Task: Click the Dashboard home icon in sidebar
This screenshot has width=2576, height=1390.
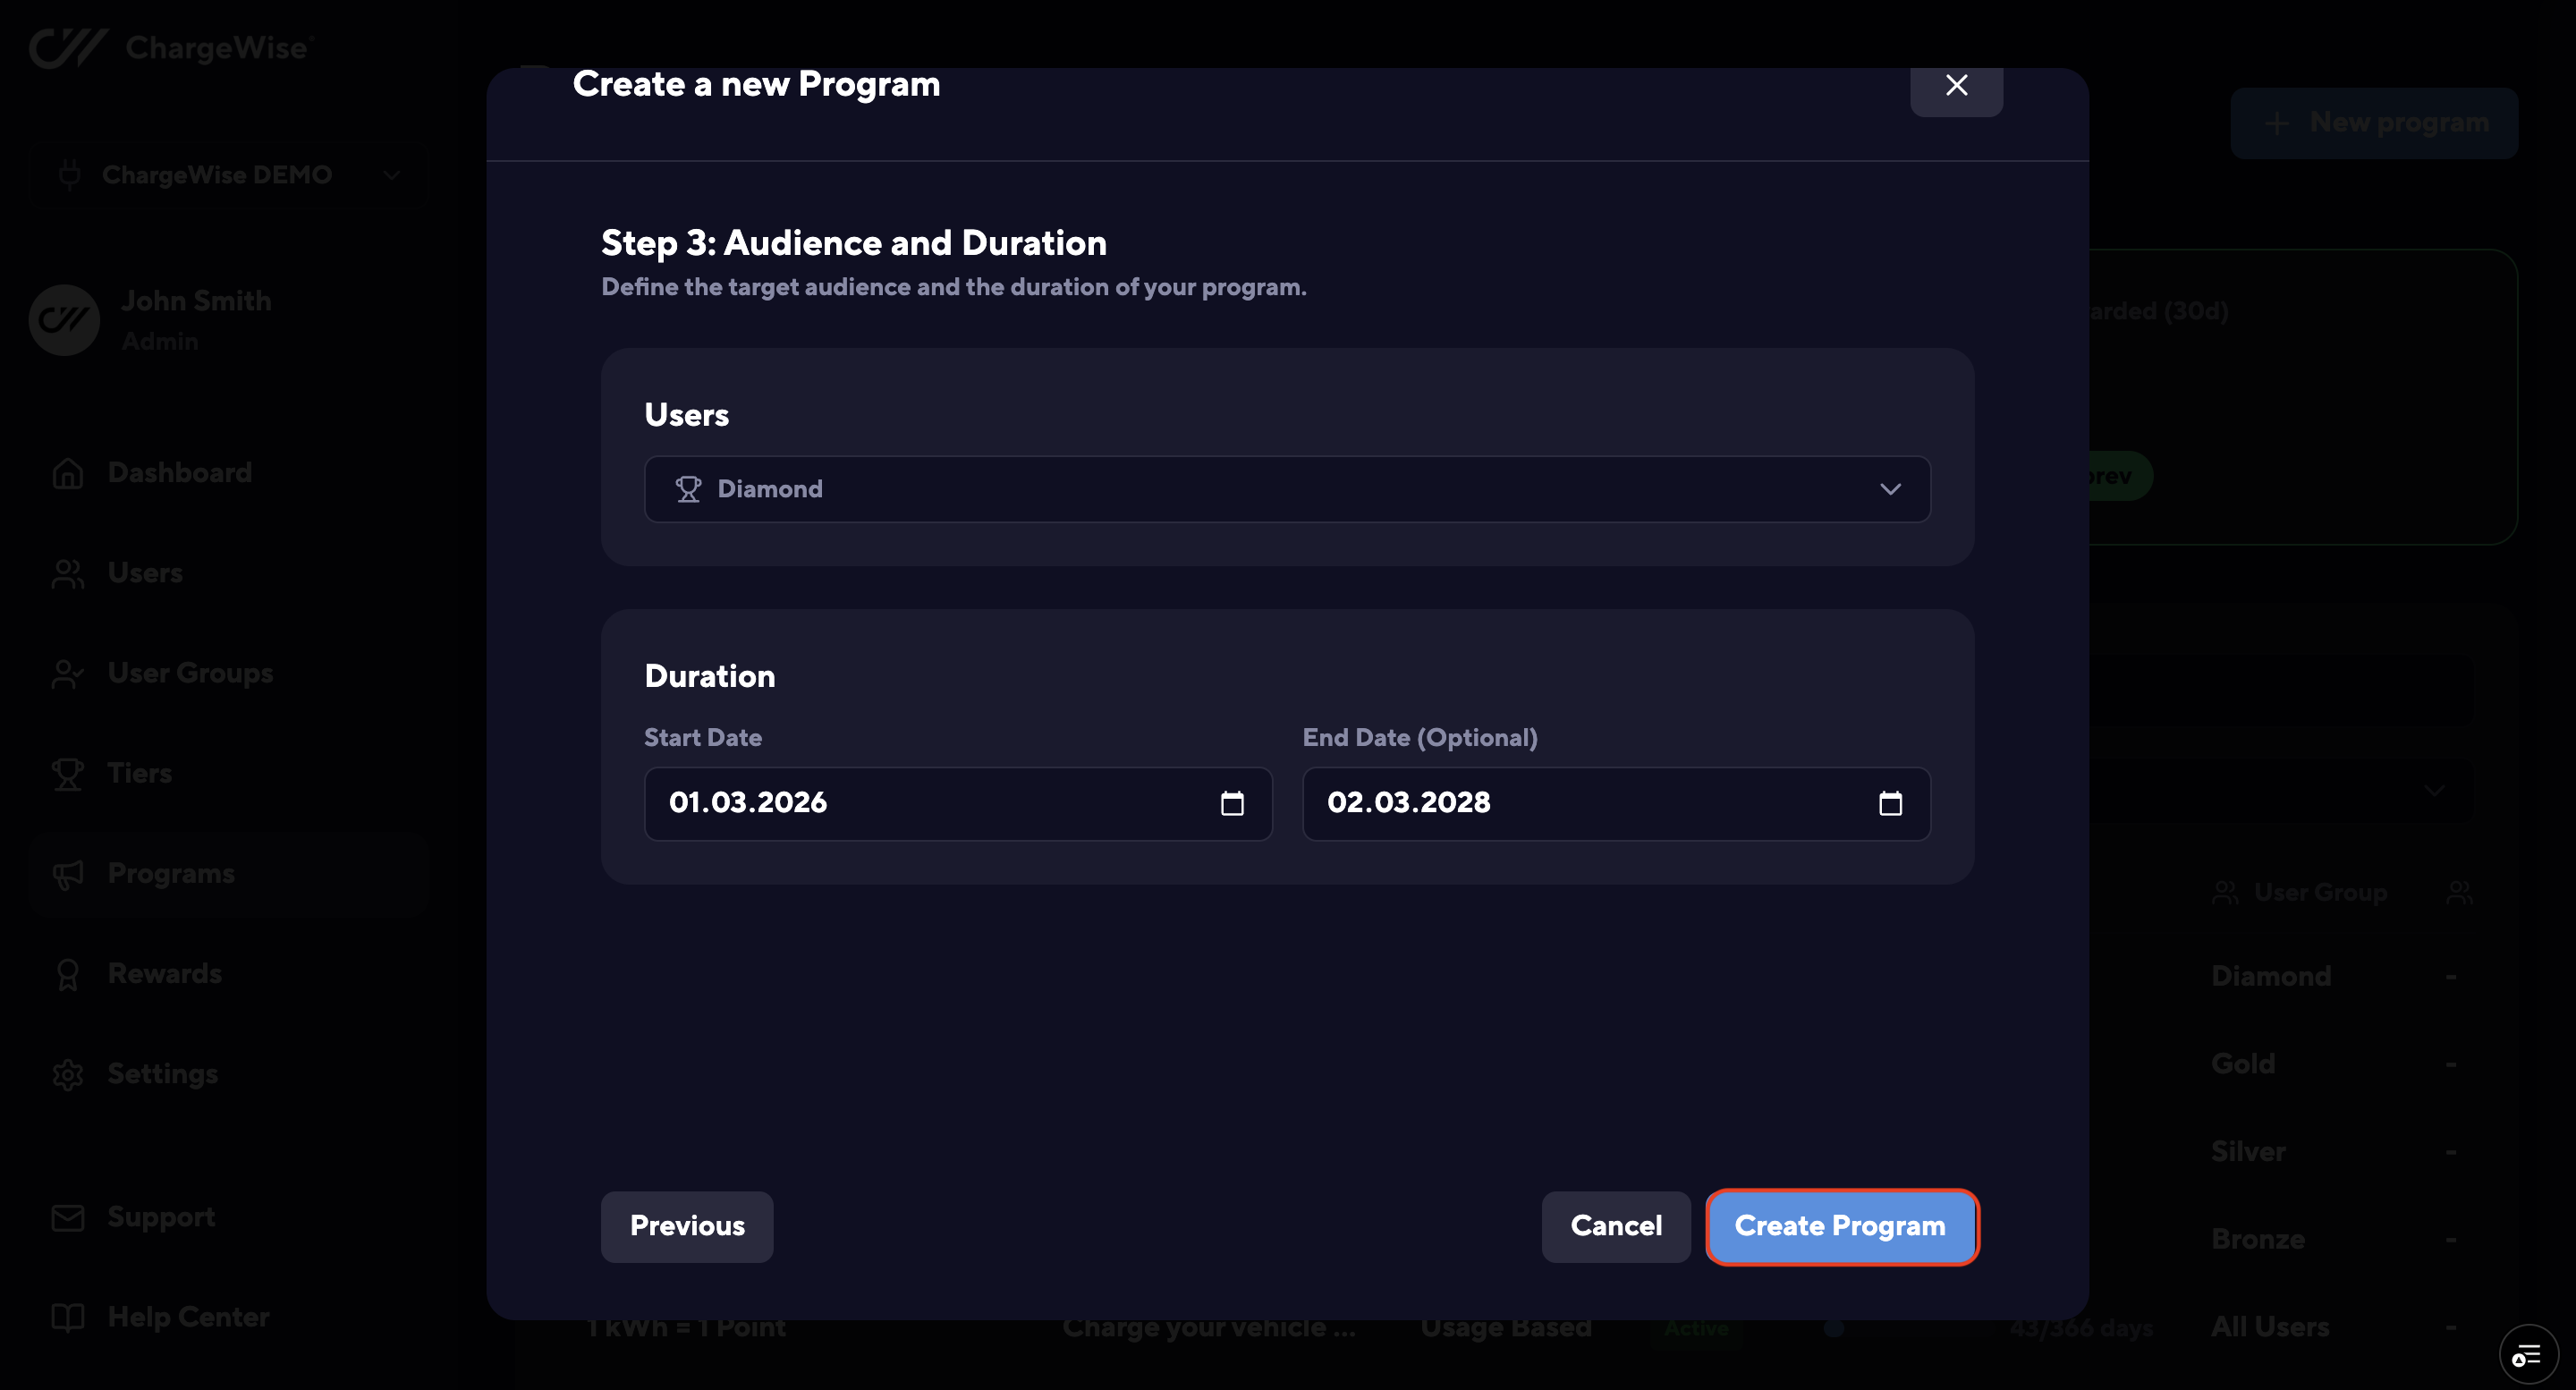Action: (x=68, y=473)
